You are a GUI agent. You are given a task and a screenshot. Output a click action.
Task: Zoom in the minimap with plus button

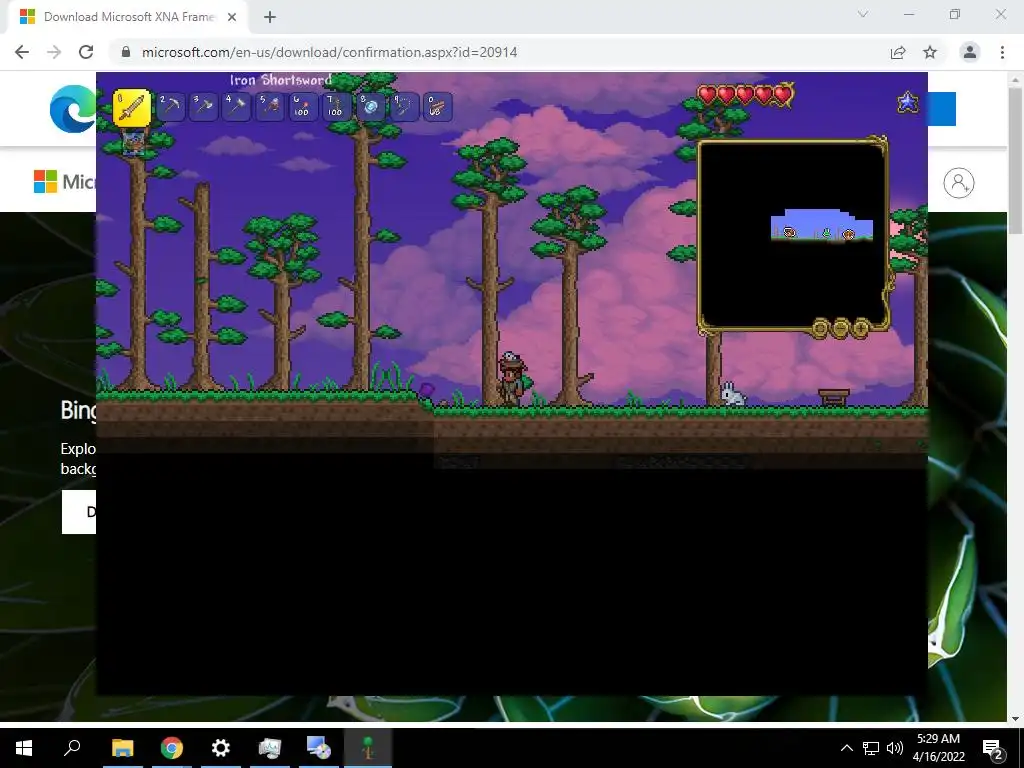861,327
